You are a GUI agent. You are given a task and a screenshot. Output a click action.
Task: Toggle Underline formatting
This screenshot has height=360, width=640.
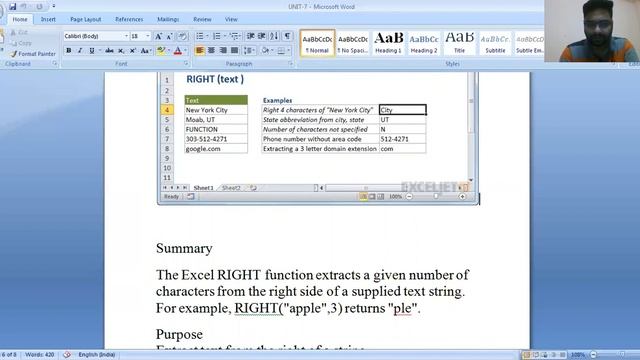click(x=91, y=51)
